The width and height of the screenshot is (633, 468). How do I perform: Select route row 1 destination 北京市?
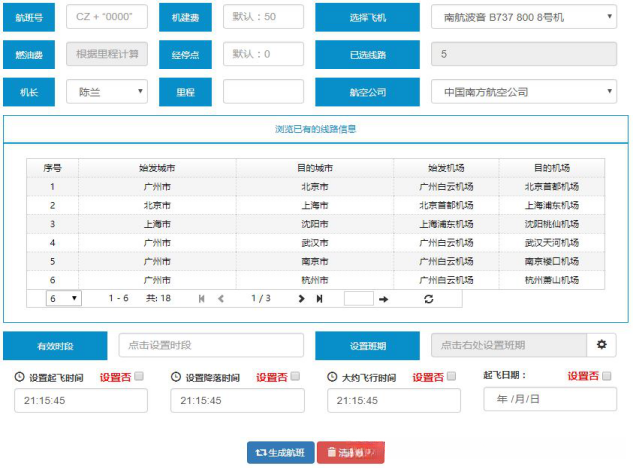(315, 187)
